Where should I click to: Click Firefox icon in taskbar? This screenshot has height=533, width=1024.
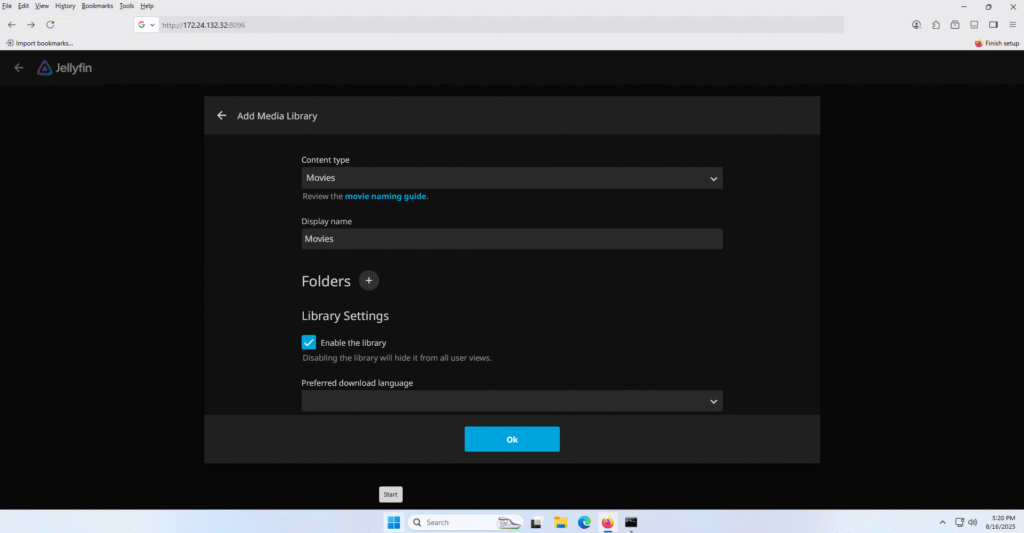608,523
